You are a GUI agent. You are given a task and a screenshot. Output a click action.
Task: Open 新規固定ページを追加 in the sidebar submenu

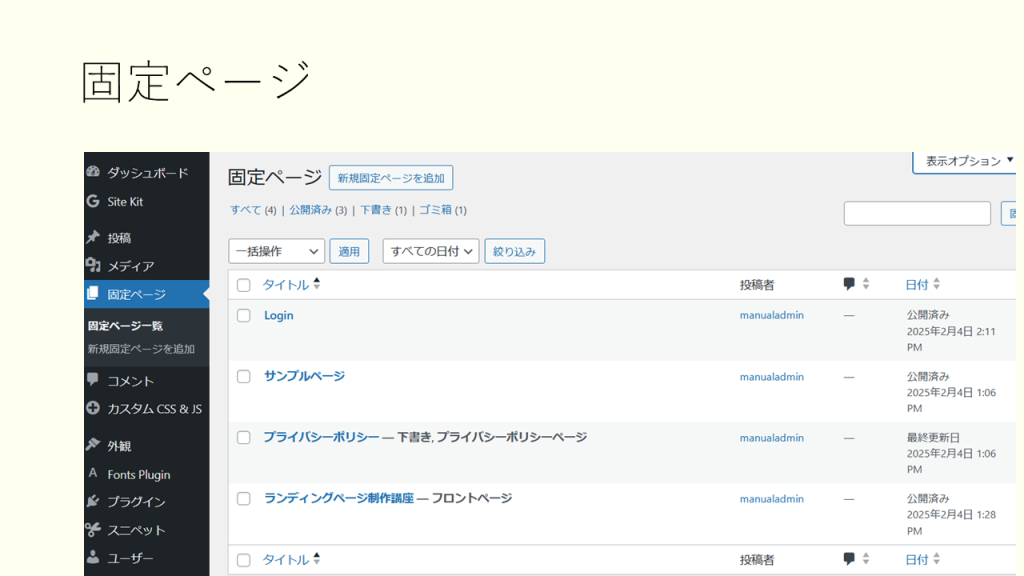pos(141,349)
